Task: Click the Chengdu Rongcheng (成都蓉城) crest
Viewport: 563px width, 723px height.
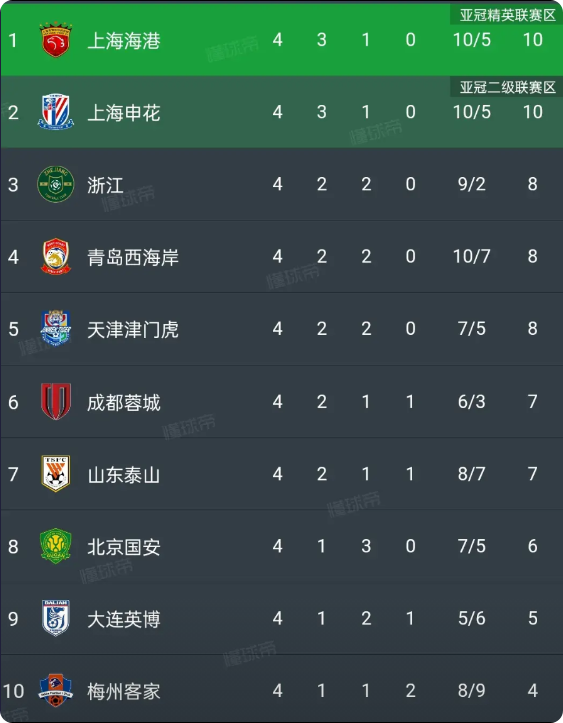Action: click(55, 401)
